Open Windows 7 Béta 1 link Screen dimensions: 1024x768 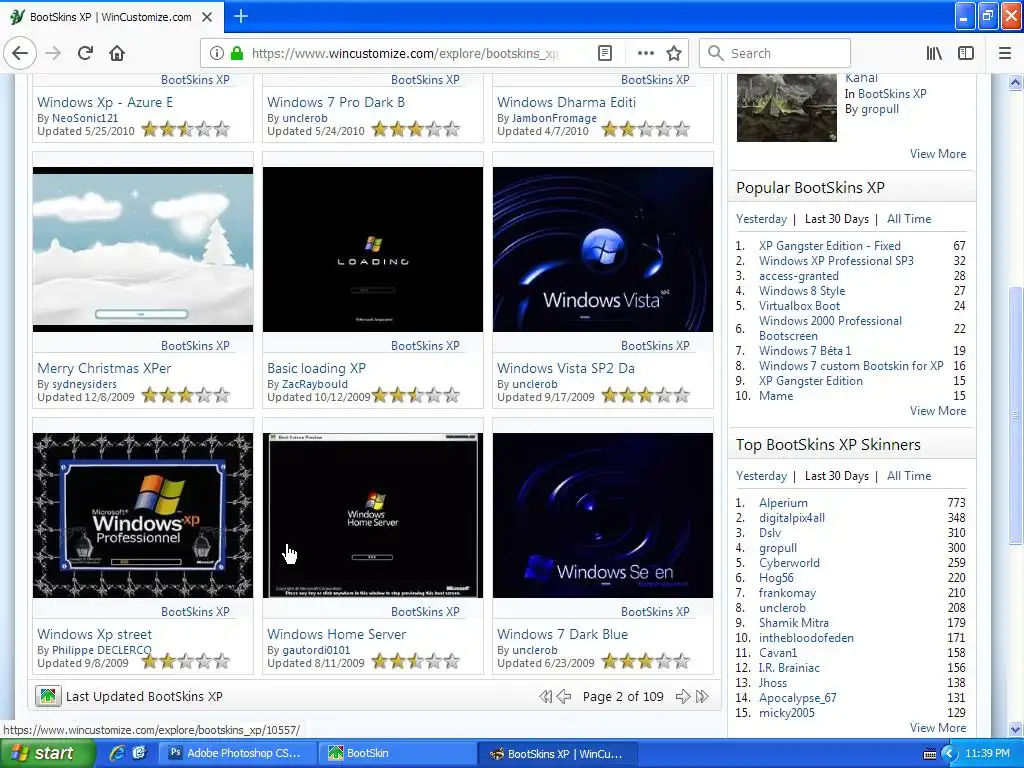(x=805, y=351)
